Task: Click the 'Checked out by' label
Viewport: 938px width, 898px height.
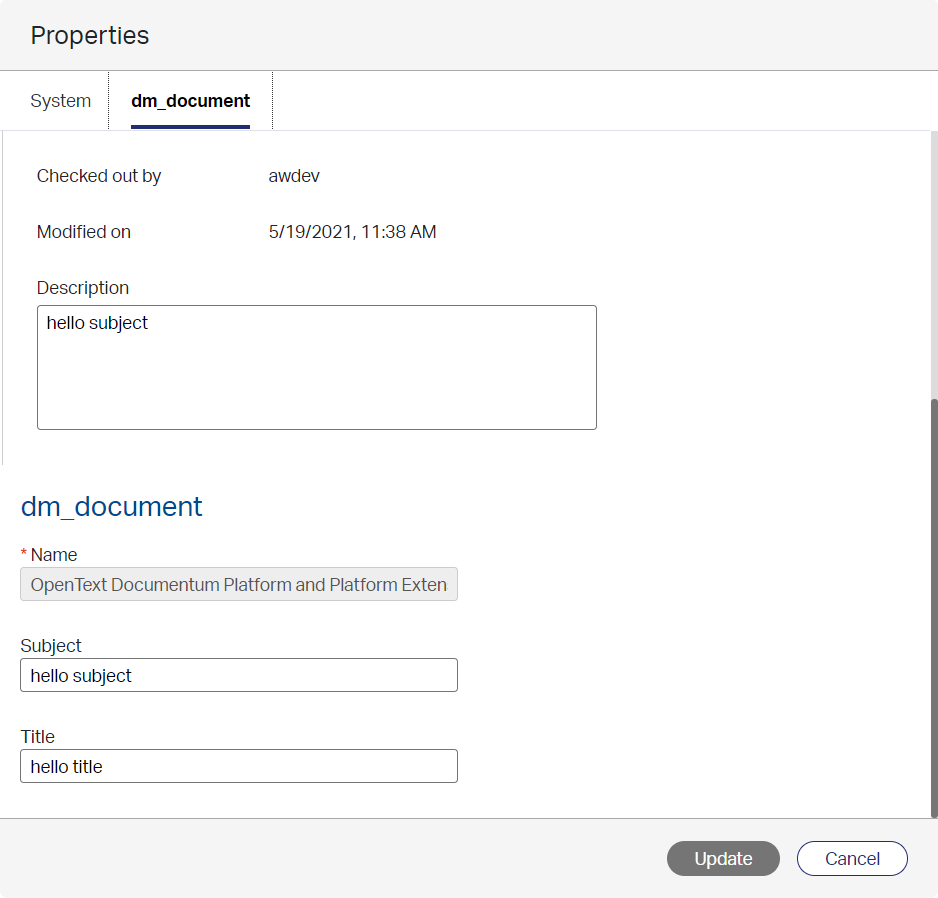Action: point(99,176)
